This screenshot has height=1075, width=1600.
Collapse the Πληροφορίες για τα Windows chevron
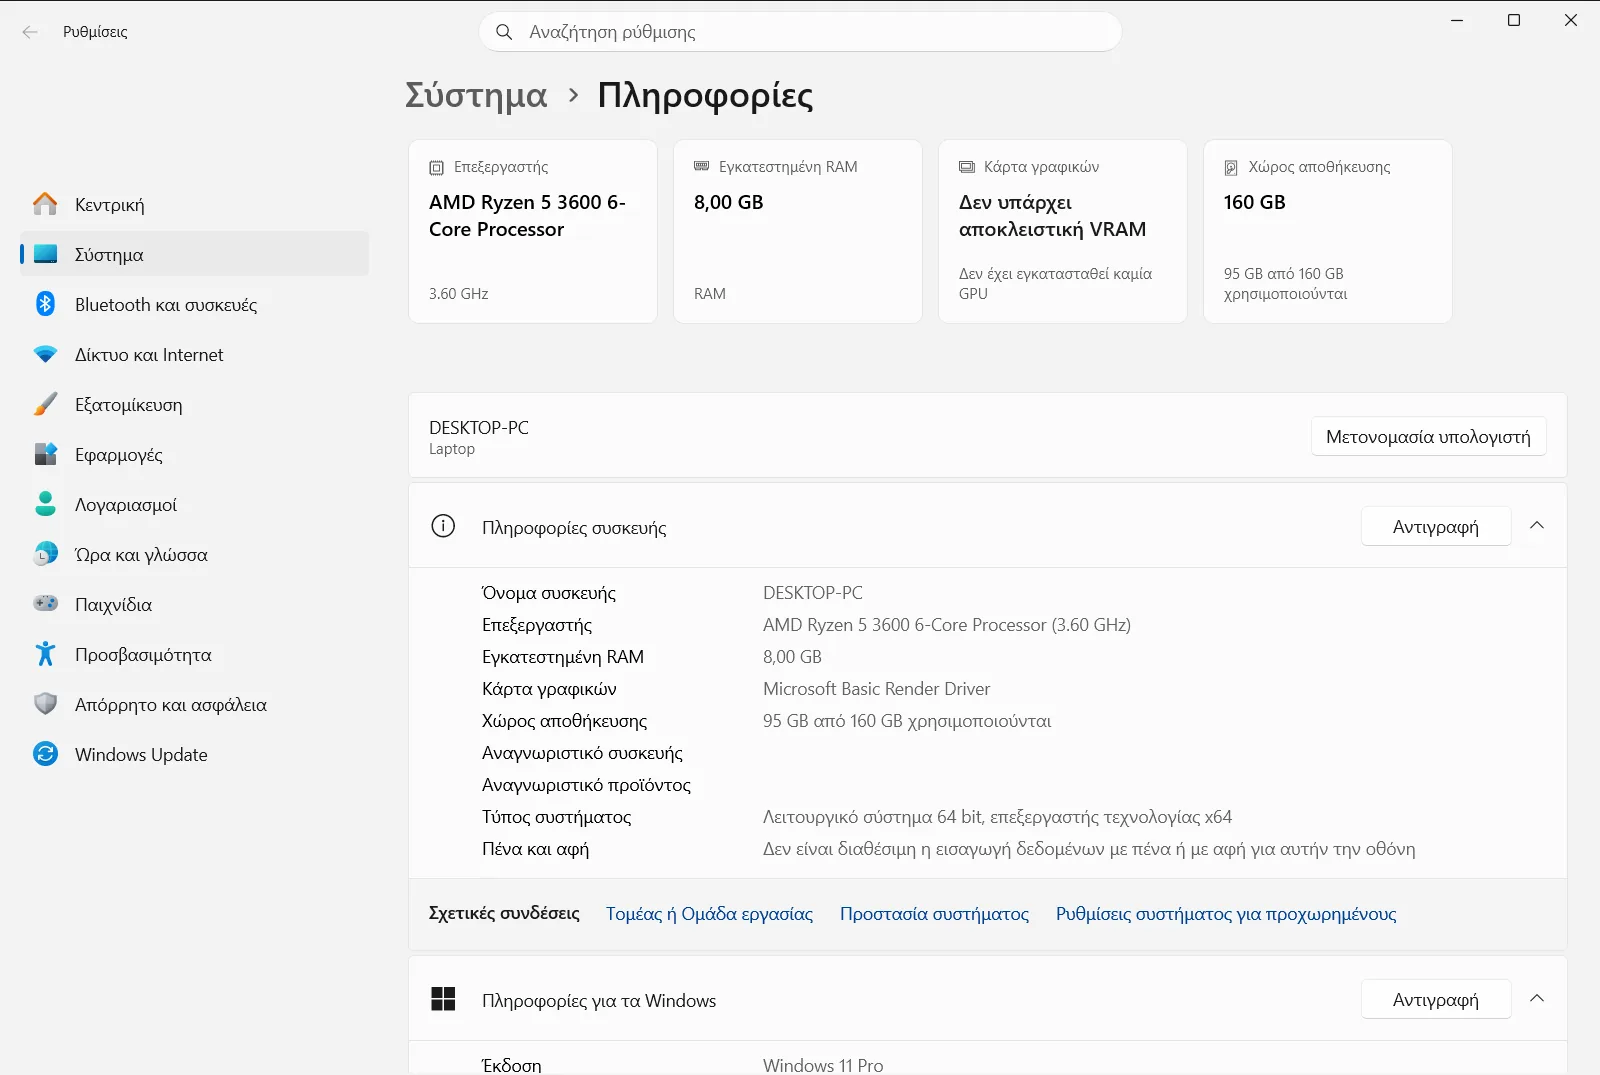(x=1537, y=999)
